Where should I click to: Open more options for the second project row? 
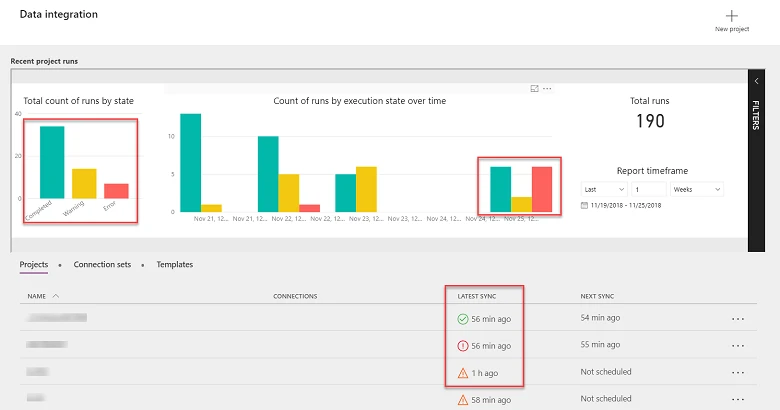click(x=738, y=346)
